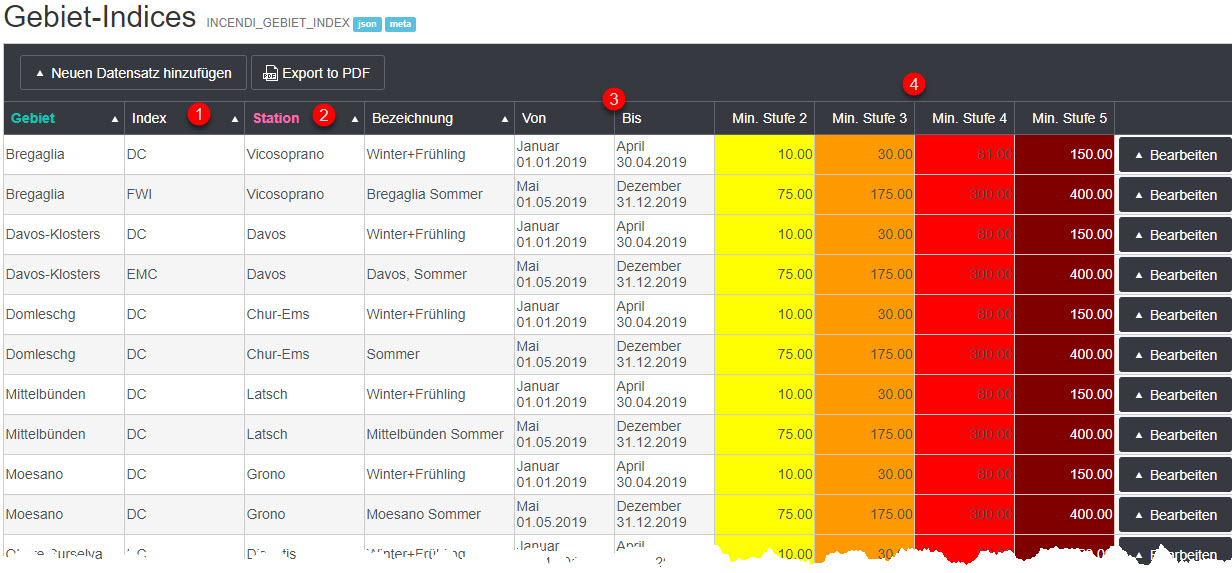Screen dimensions: 1232x573
Task: Click Bearbeiten for Domleschg Sommer row
Action: (1175, 355)
